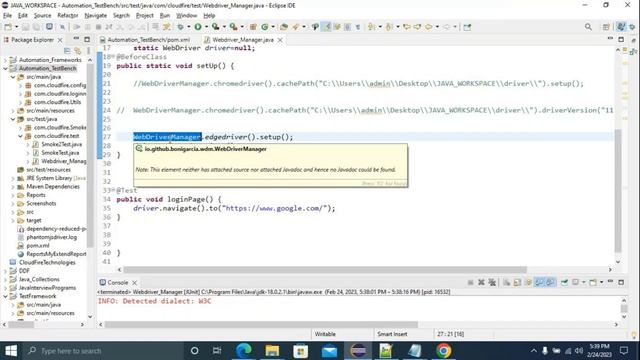Select the Console tab
Image resolution: width=640 pixels, height=360 pixels.
(118, 282)
